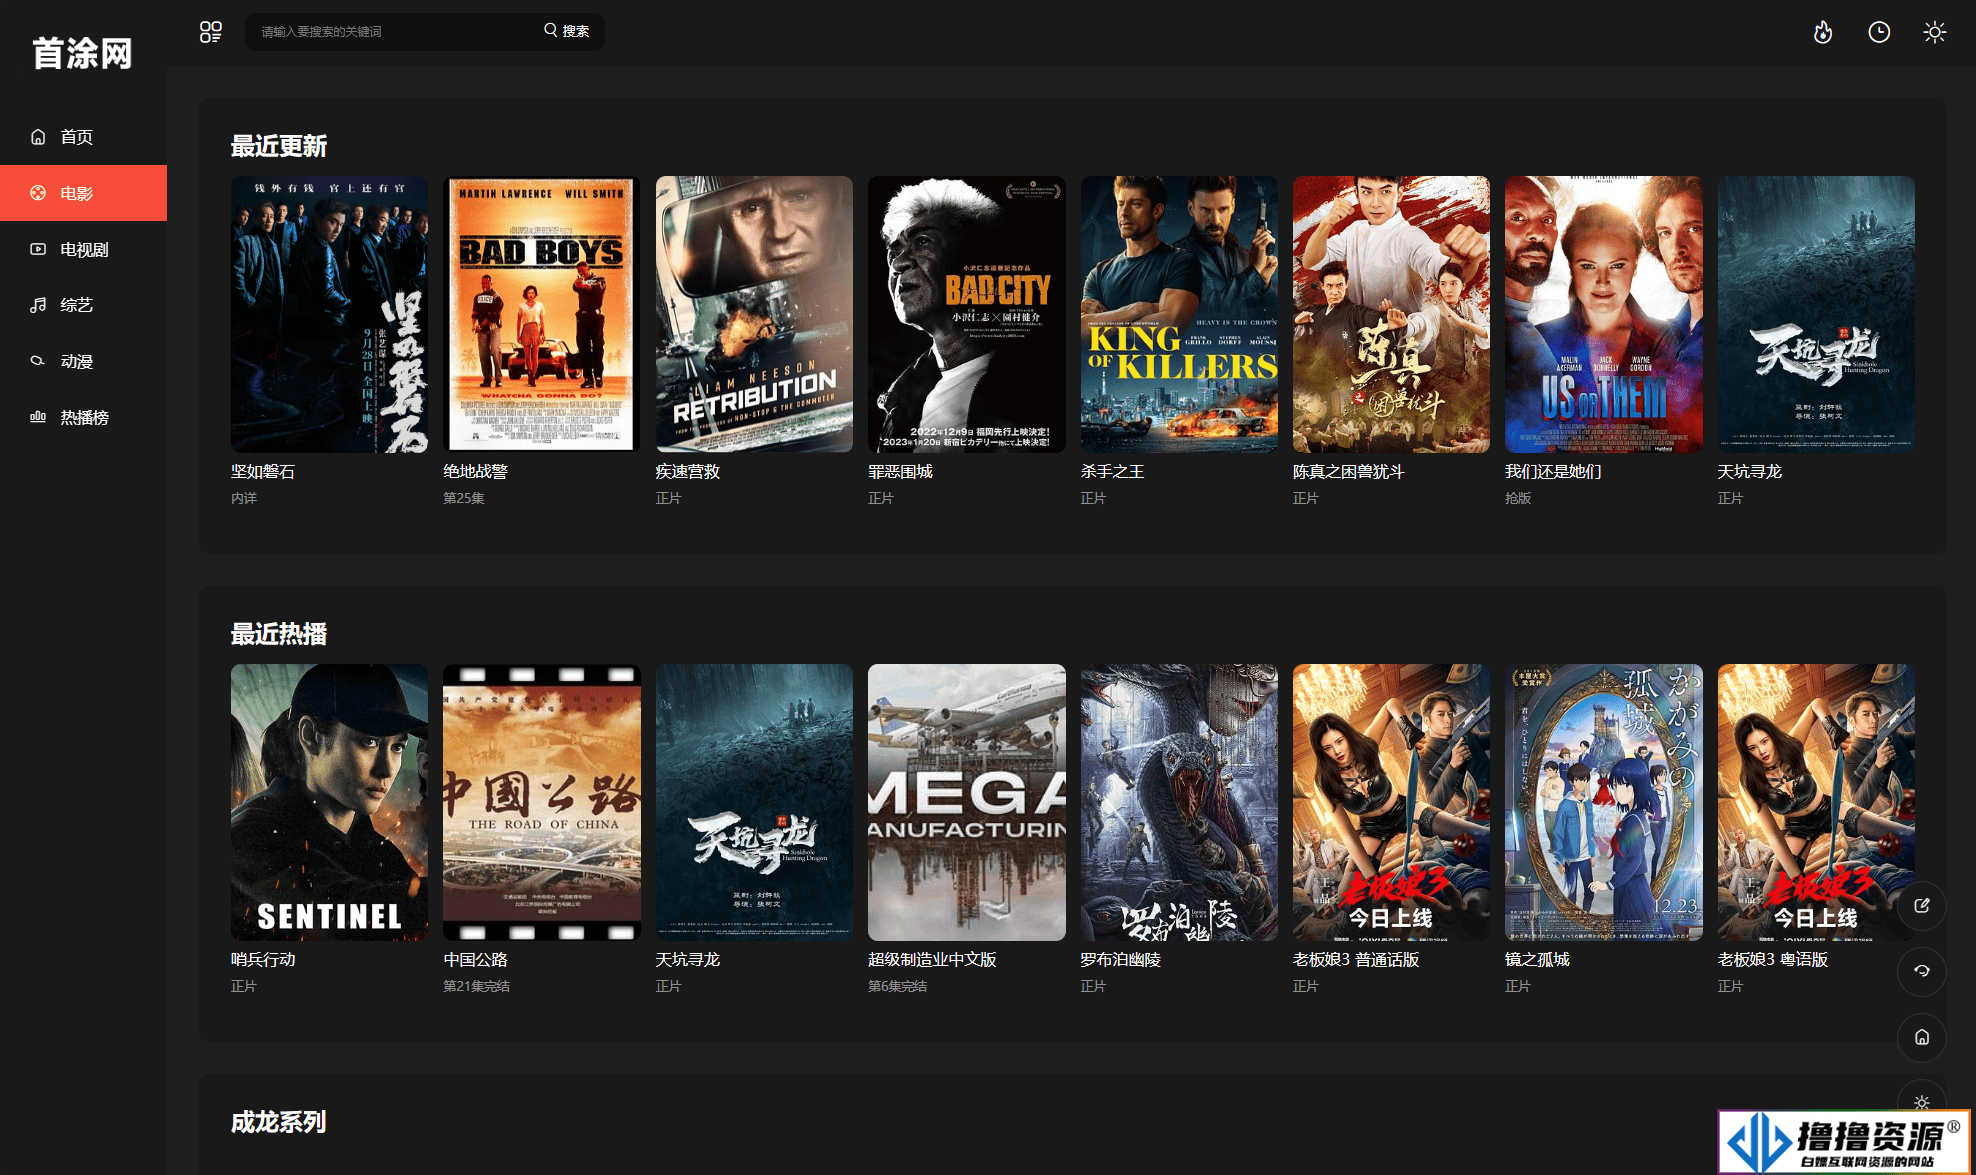This screenshot has width=1976, height=1175.
Task: Click the 老板娘3 粤语版 title link
Action: click(1773, 960)
